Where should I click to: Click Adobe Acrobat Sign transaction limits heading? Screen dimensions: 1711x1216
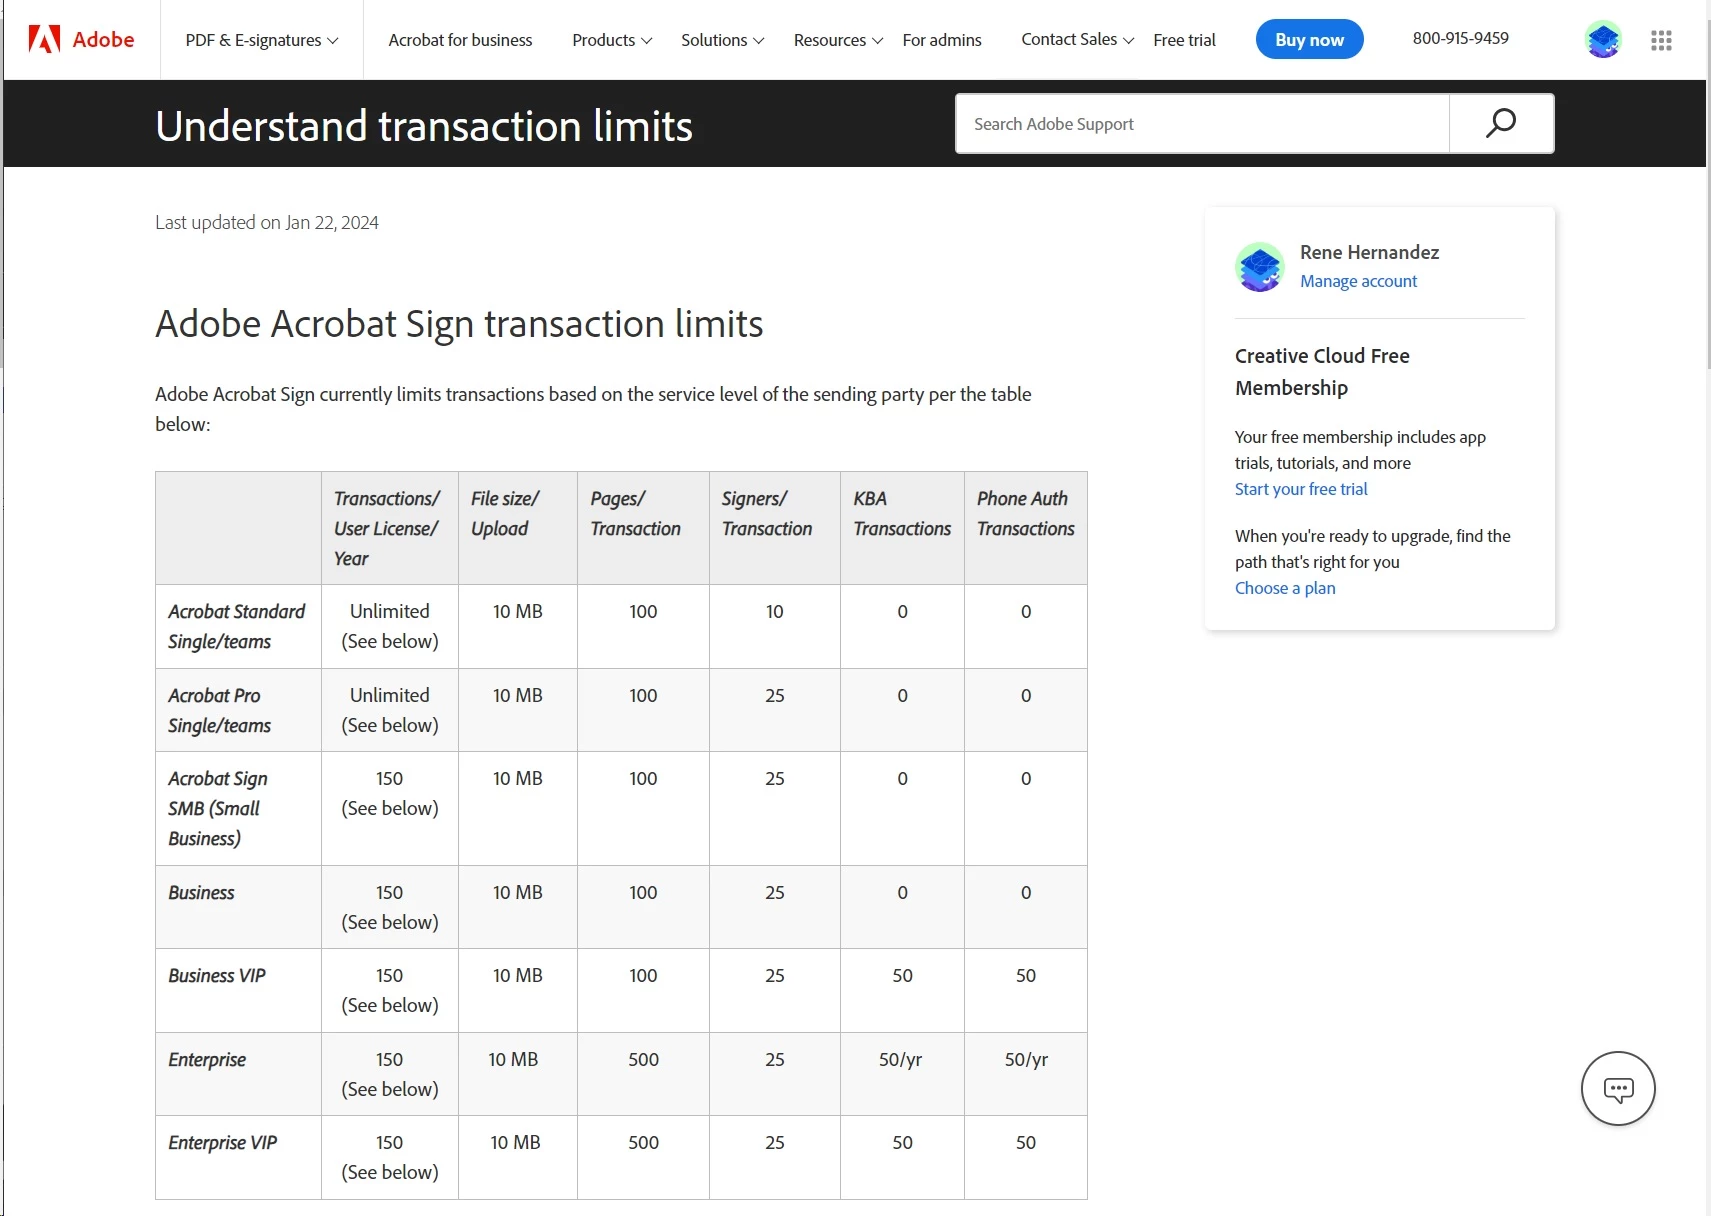coord(459,324)
